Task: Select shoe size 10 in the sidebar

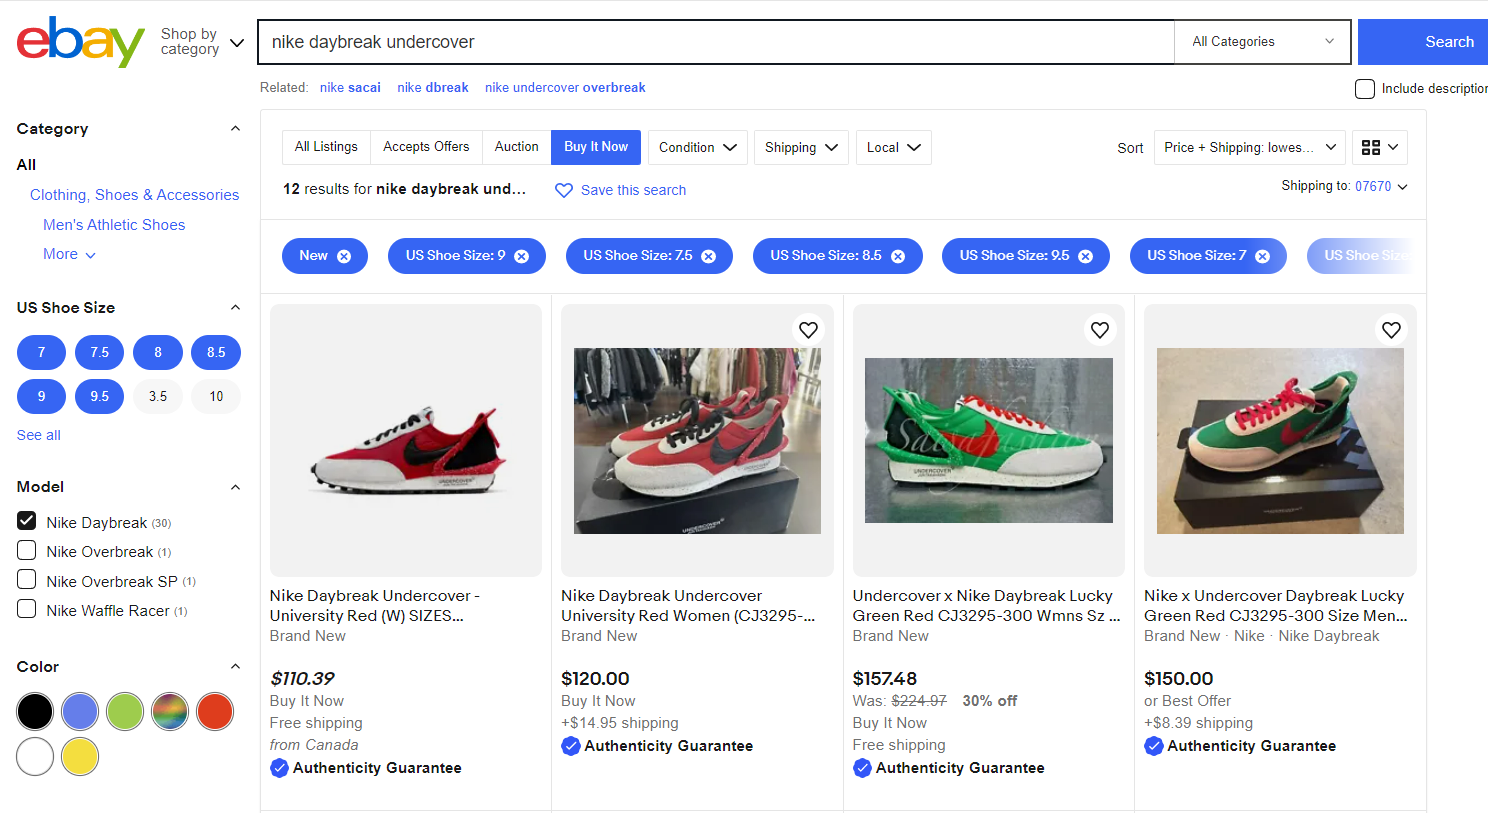Action: click(216, 396)
